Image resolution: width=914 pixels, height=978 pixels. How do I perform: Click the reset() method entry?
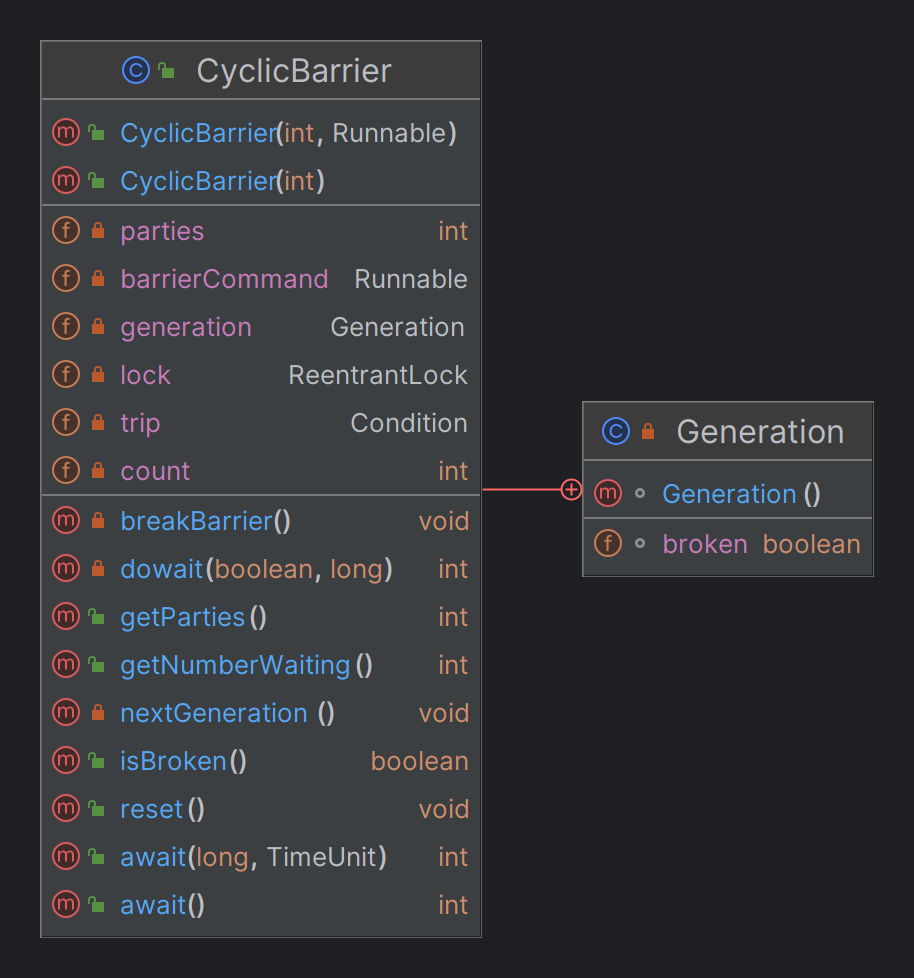(151, 808)
